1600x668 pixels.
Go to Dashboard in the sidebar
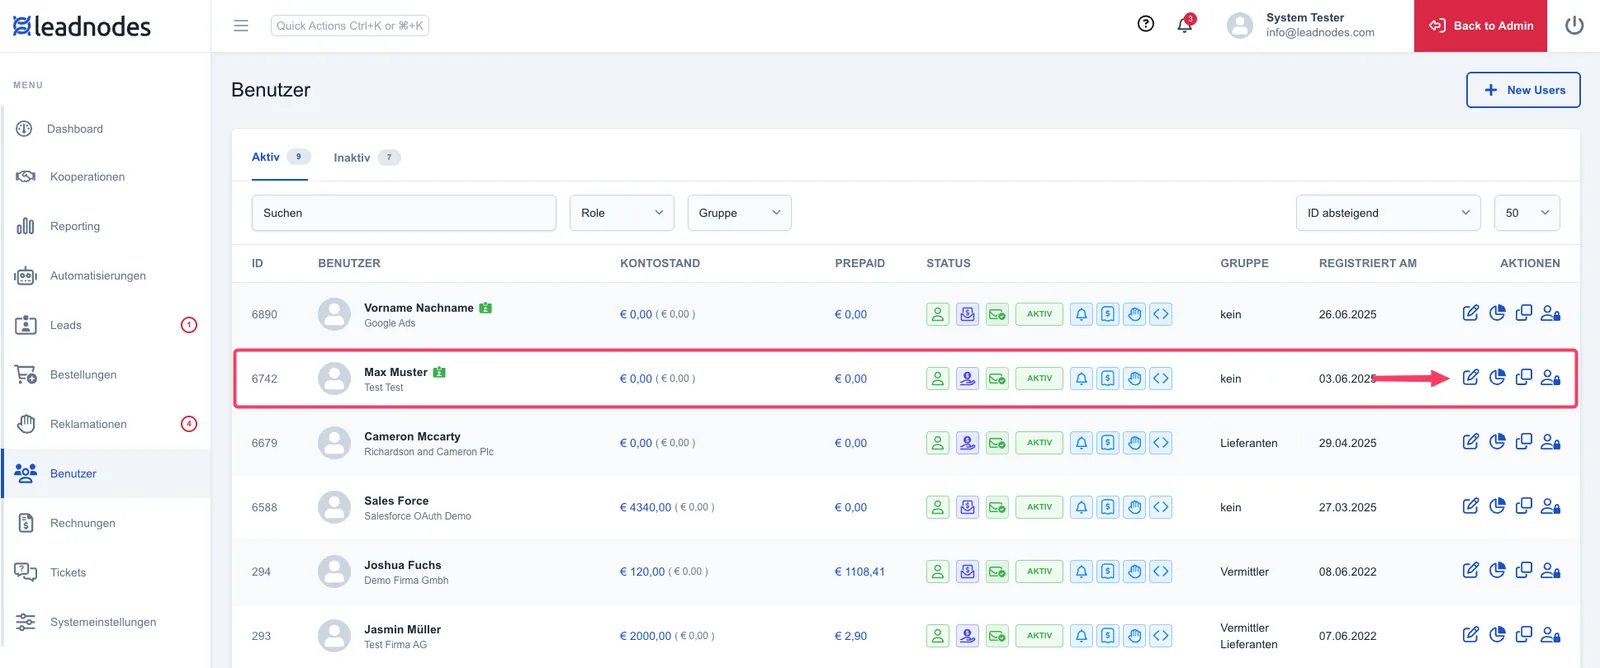pyautogui.click(x=106, y=129)
